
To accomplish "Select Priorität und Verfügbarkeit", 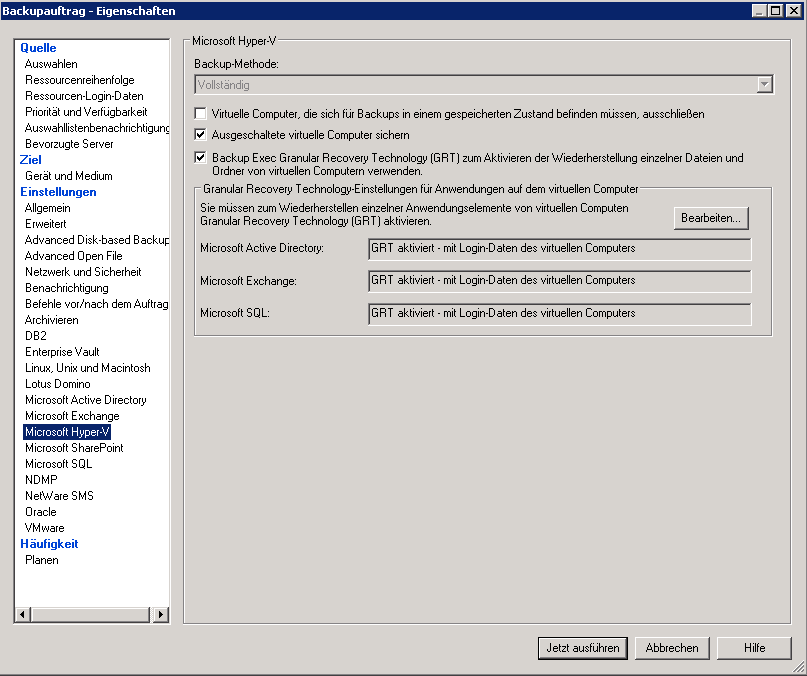I will pos(86,112).
